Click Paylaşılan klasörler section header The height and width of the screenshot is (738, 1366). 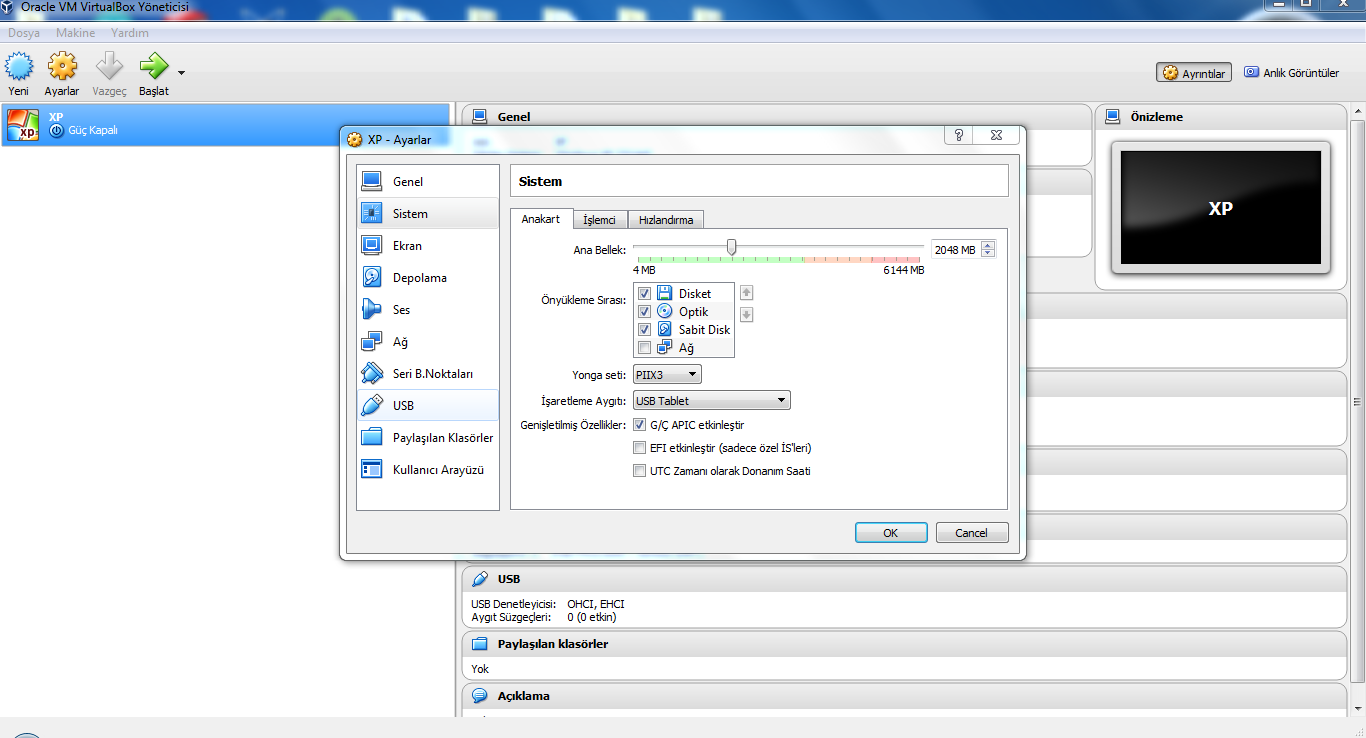(x=904, y=644)
